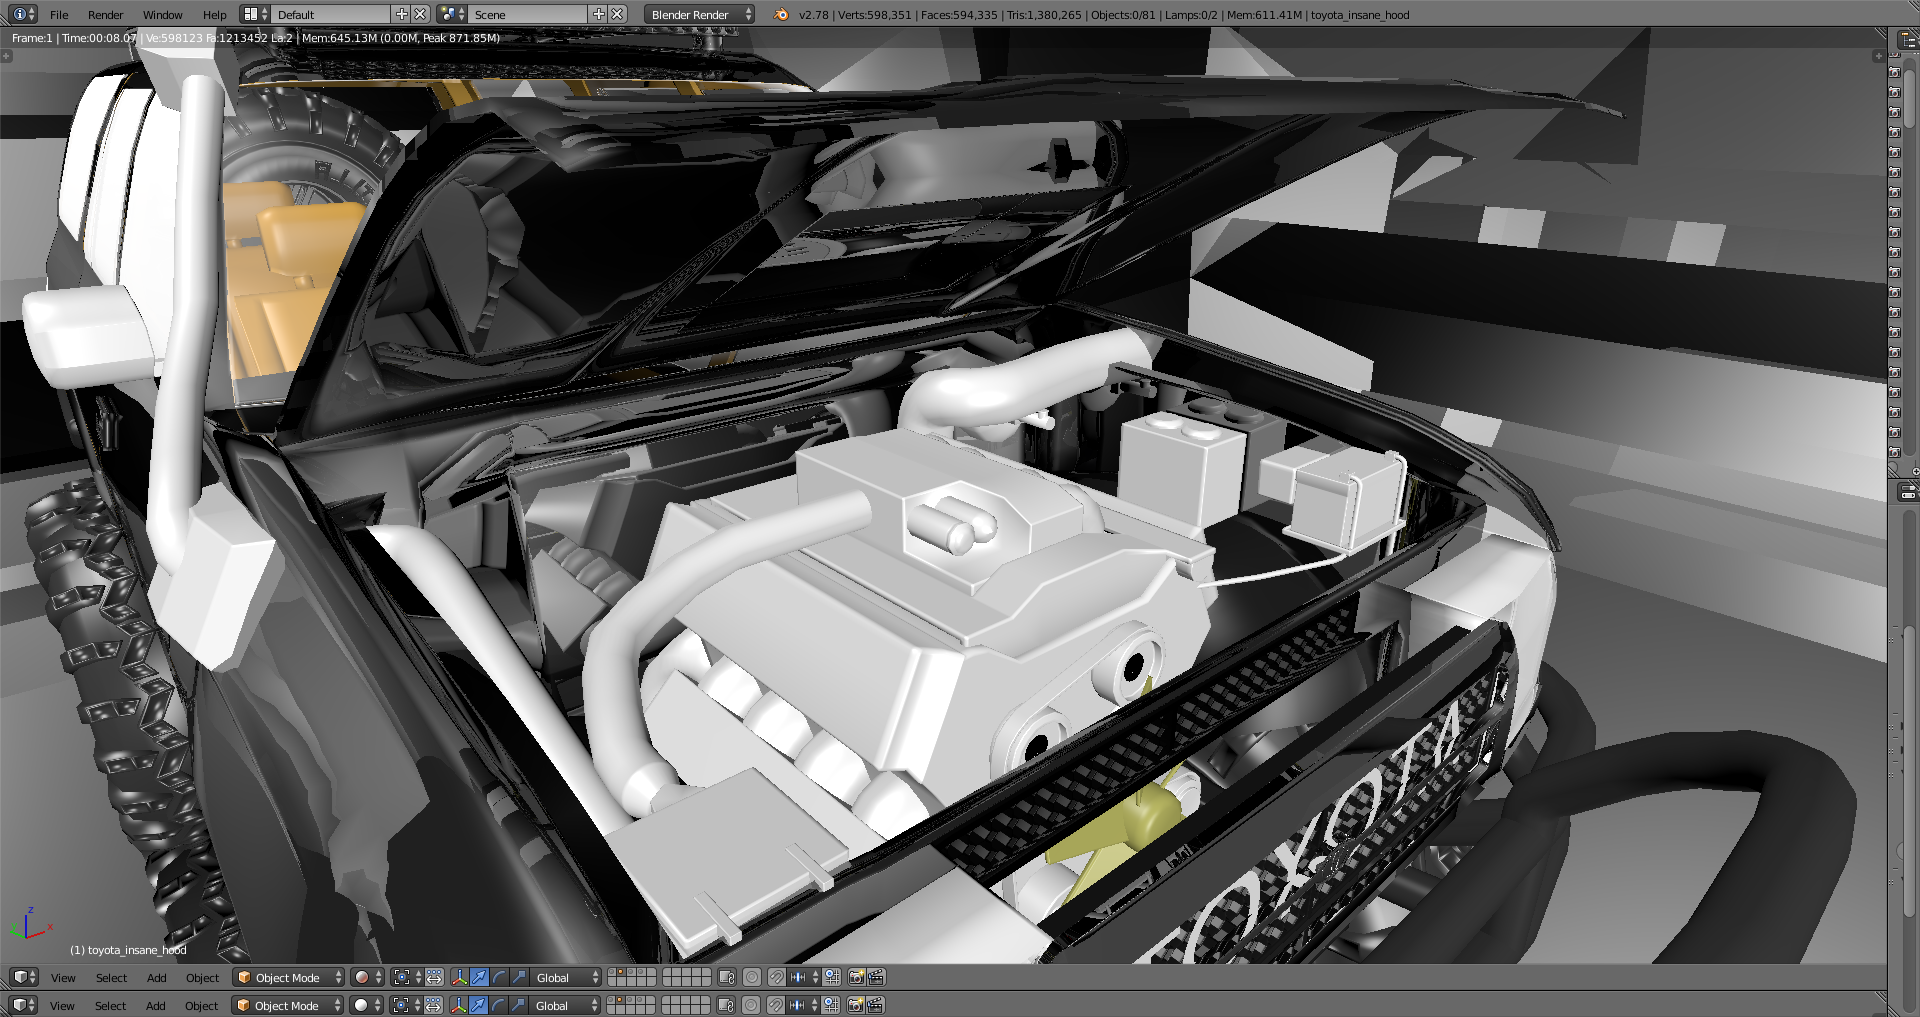The image size is (1920, 1017).
Task: Open the Window menu
Action: pyautogui.click(x=162, y=15)
